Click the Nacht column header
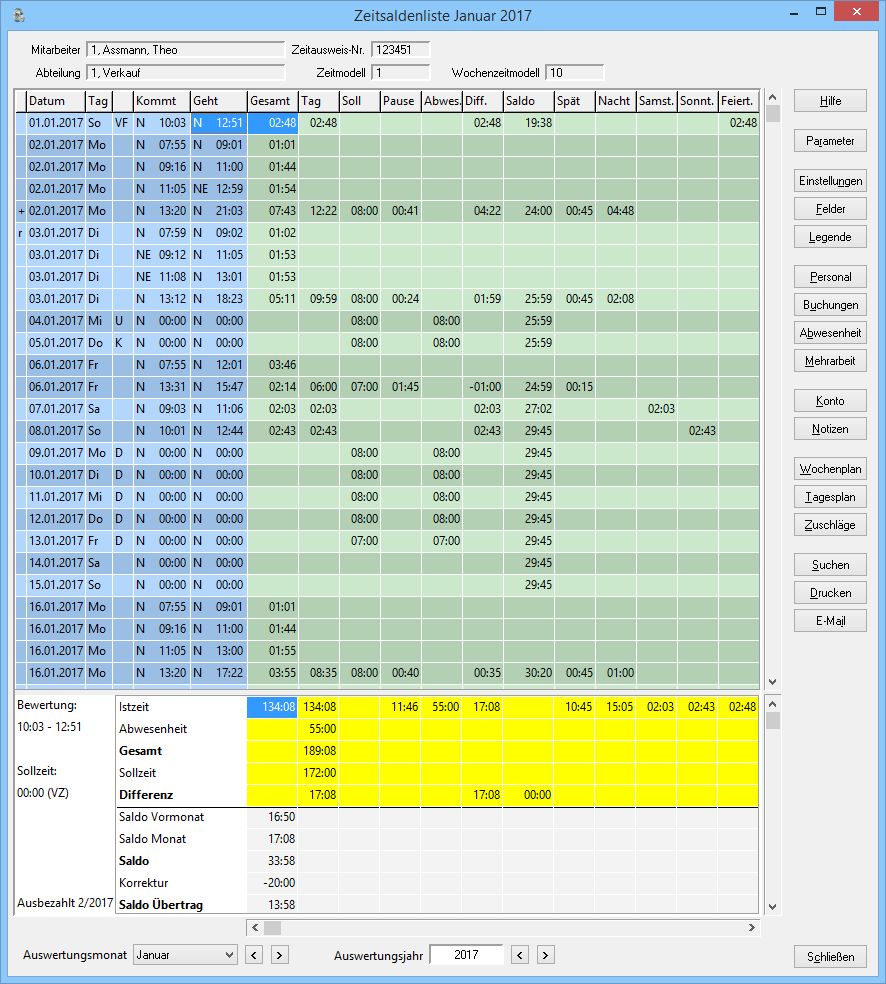This screenshot has height=984, width=886. (616, 100)
